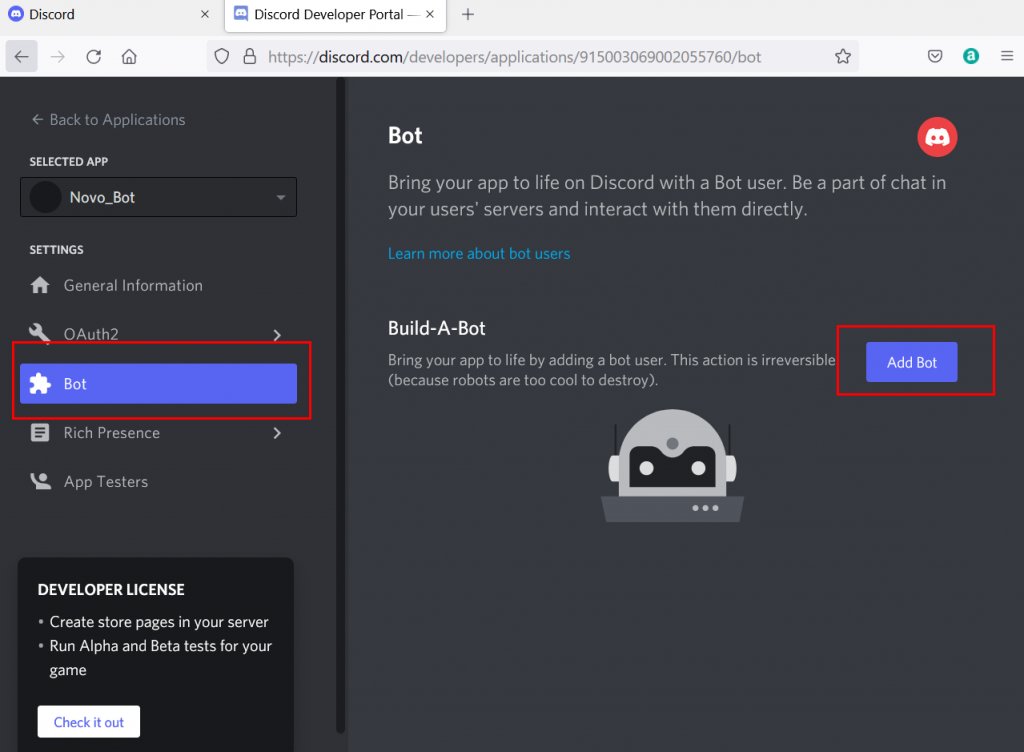1024x752 pixels.
Task: Go Back to Applications
Action: (108, 120)
